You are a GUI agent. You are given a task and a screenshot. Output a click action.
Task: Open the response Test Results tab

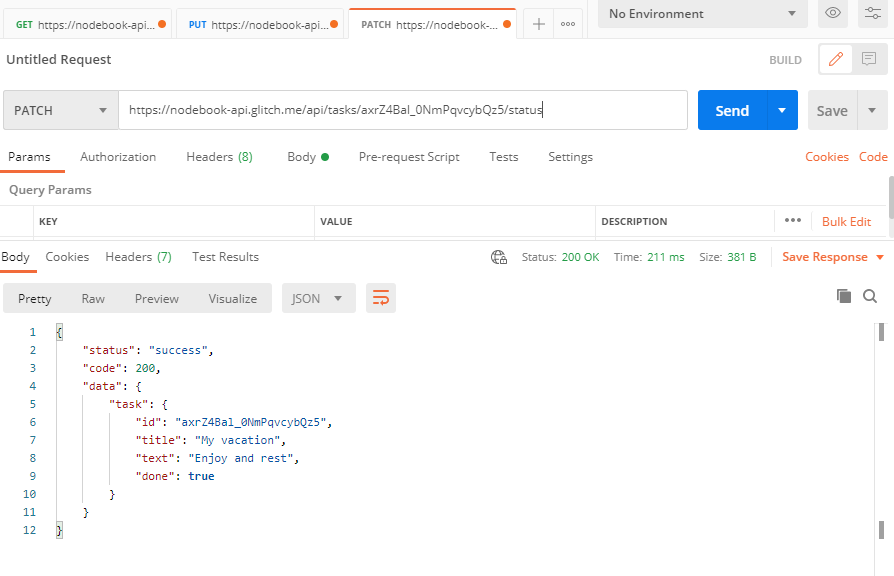click(225, 257)
